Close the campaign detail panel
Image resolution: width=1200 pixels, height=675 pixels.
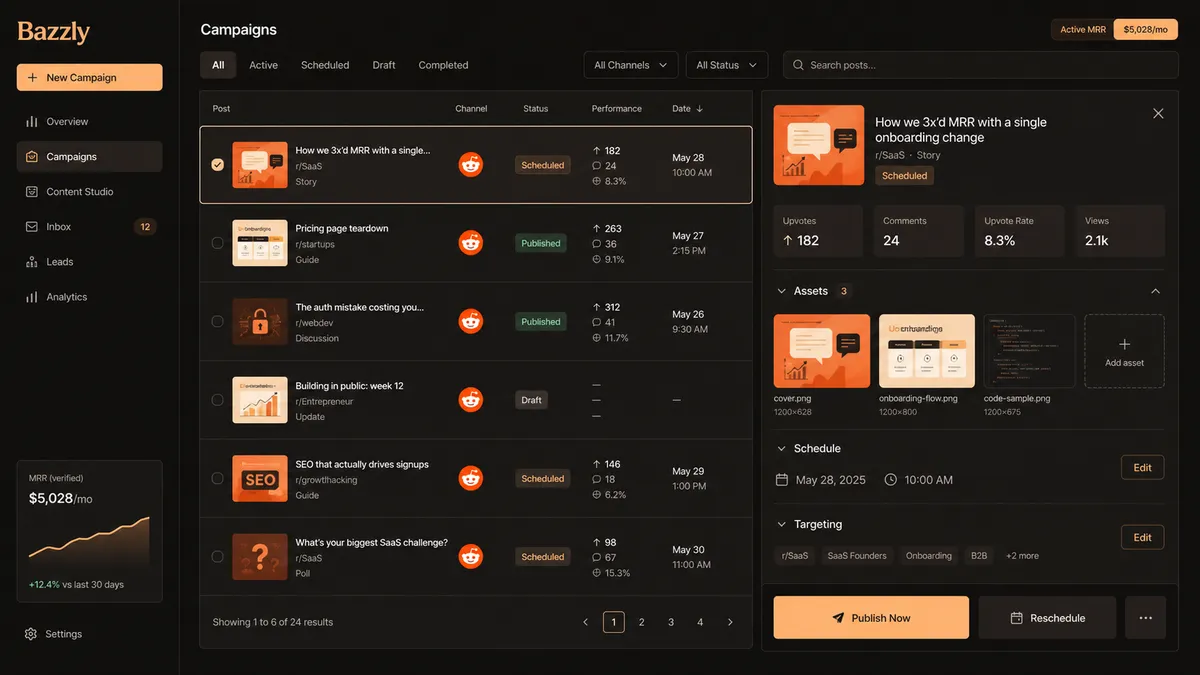tap(1158, 114)
